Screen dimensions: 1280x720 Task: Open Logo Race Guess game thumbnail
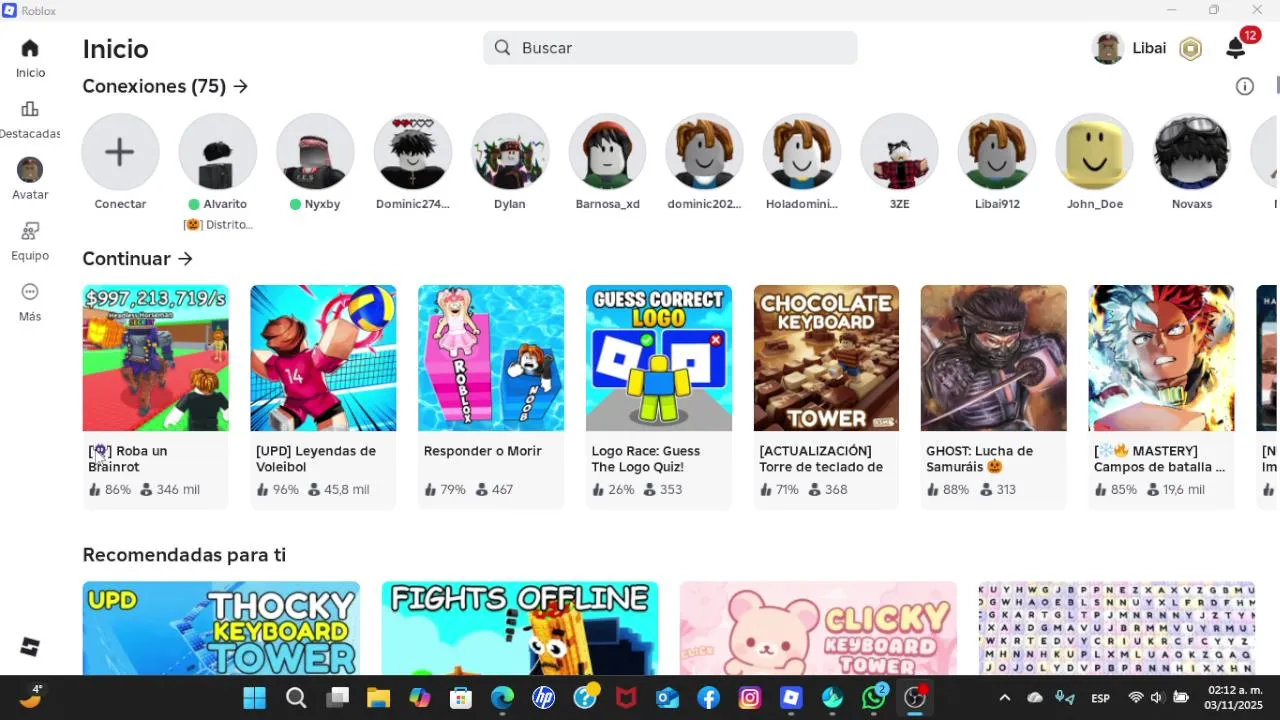point(658,358)
